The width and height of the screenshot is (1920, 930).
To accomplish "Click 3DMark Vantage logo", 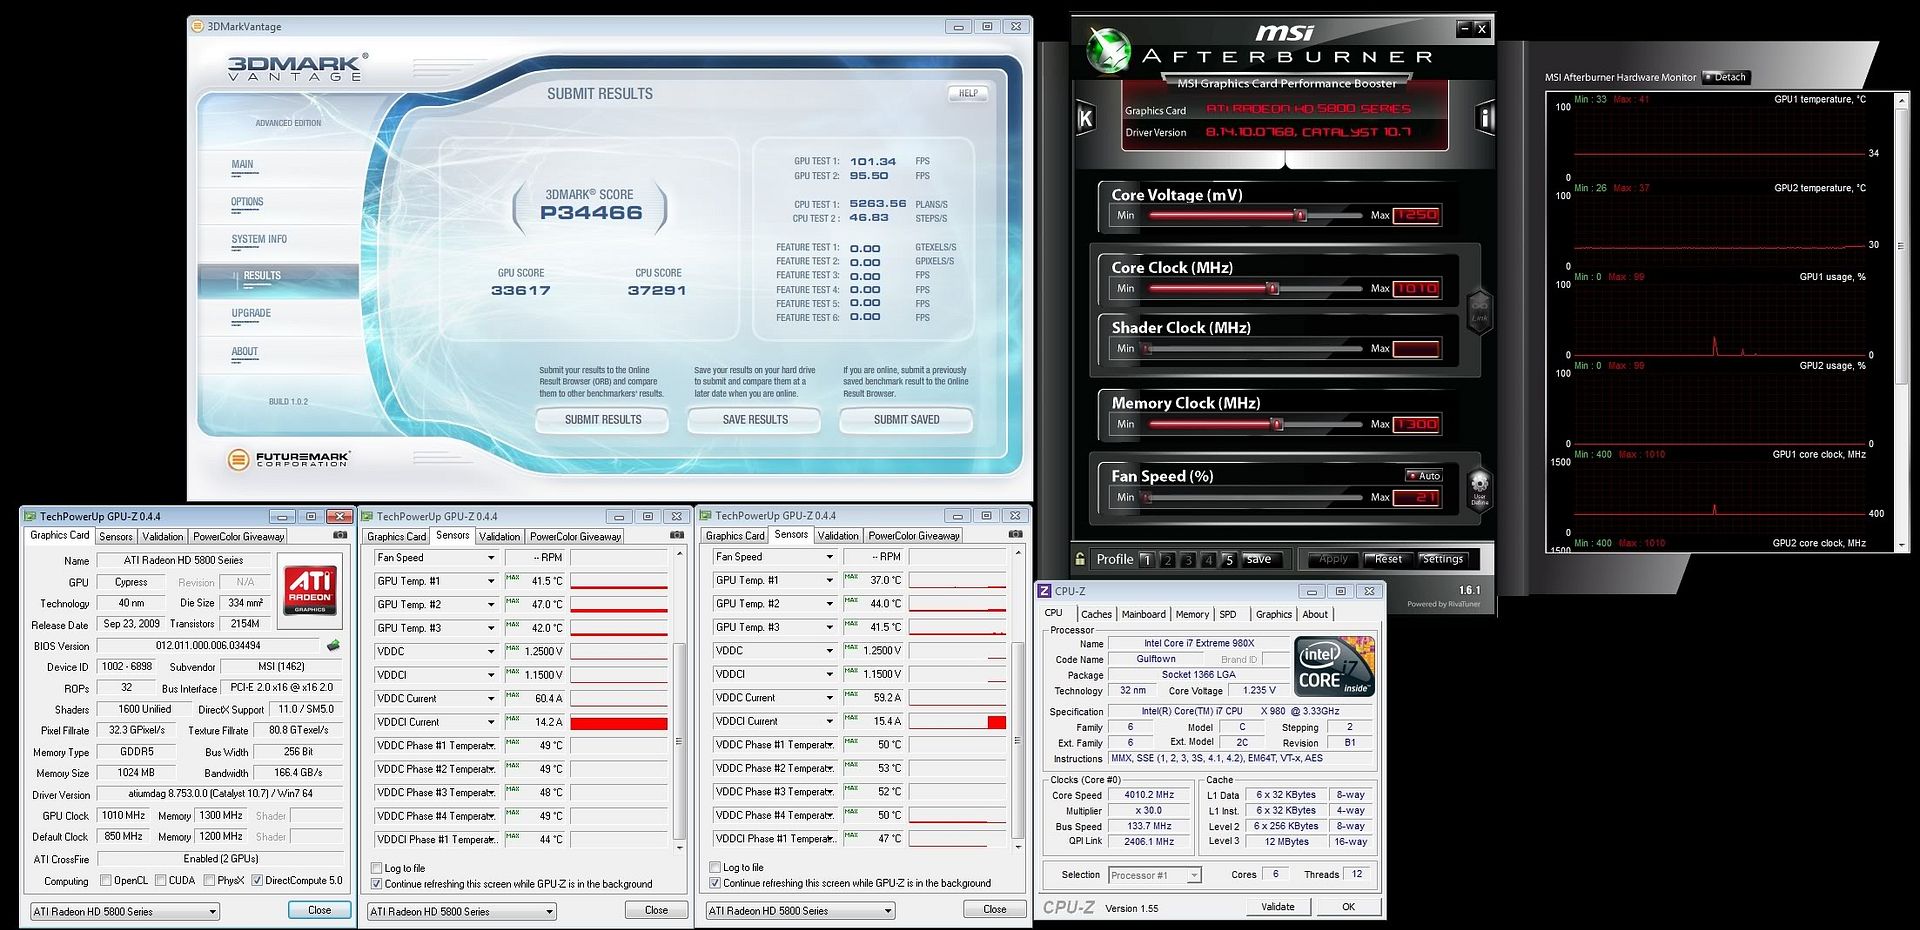I will tap(297, 67).
